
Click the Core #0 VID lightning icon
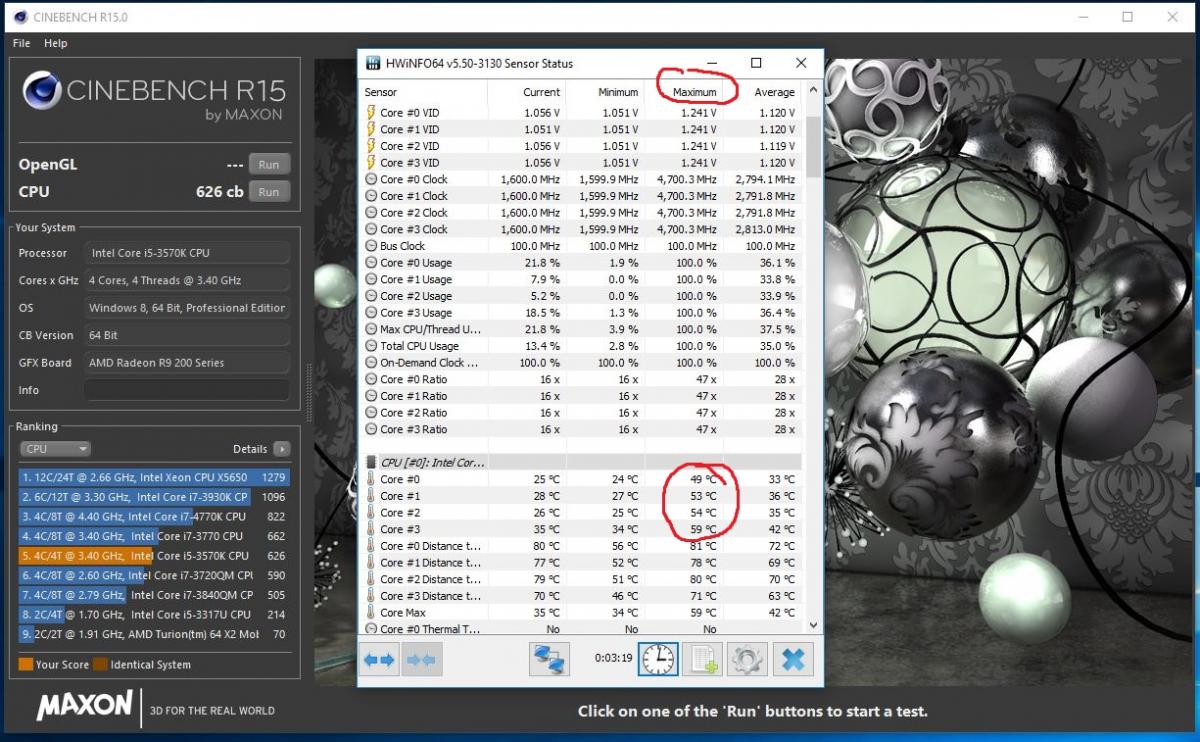pos(371,113)
